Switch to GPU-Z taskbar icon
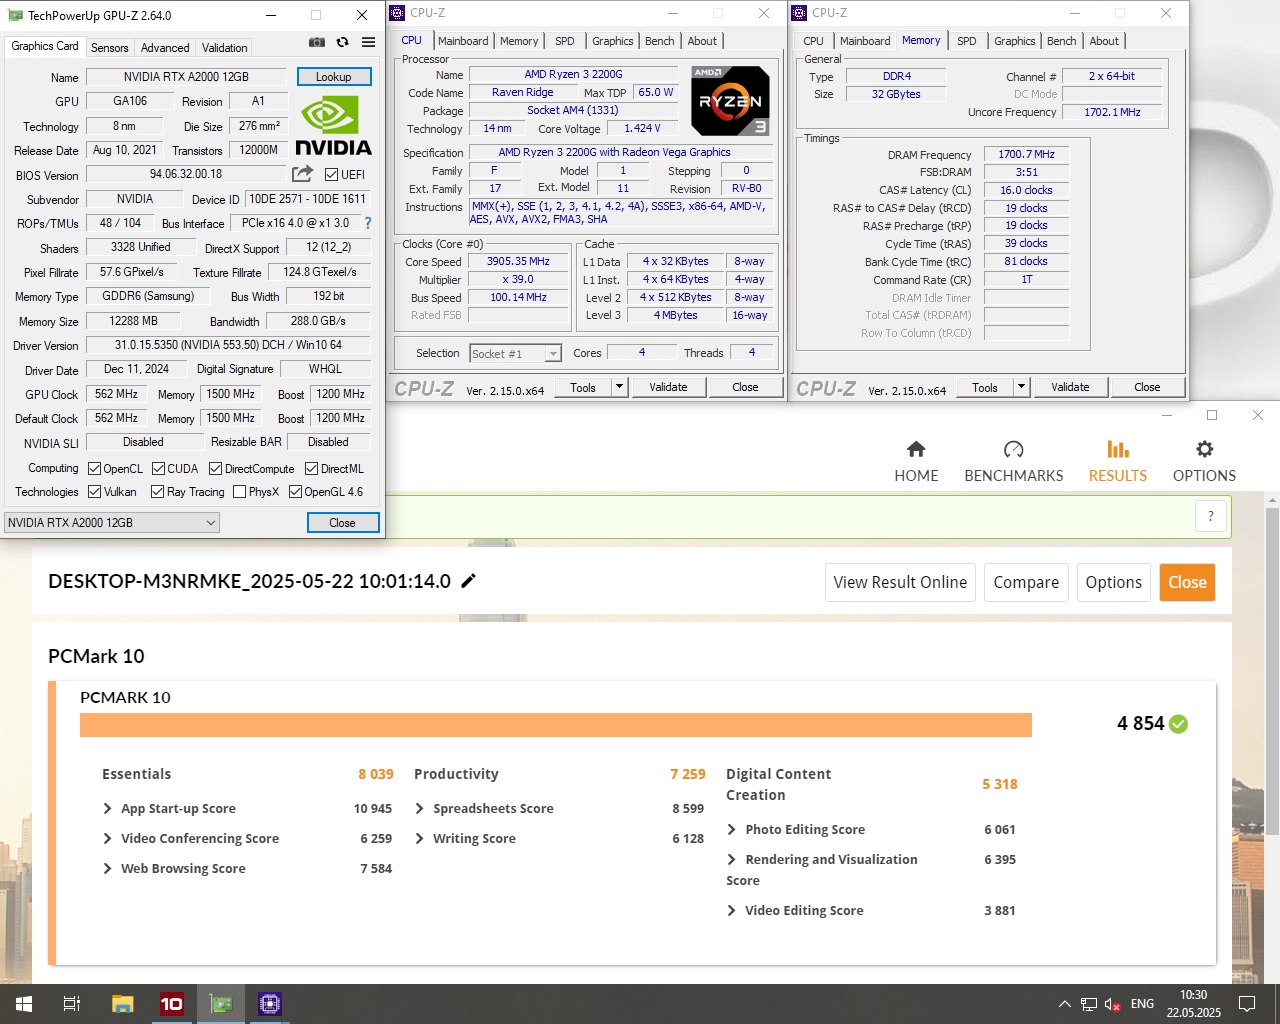This screenshot has width=1280, height=1024. 221,1004
